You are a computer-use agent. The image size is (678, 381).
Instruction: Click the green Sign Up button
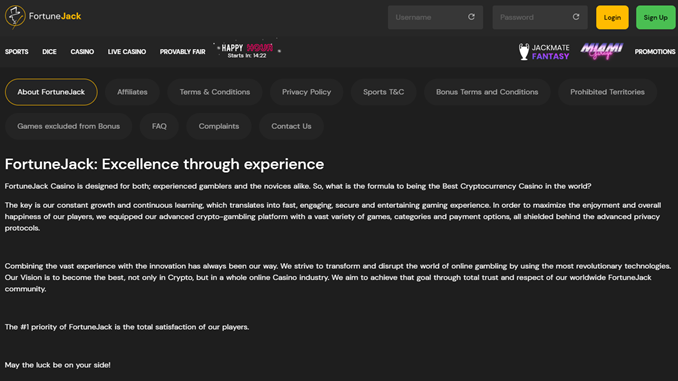656,17
